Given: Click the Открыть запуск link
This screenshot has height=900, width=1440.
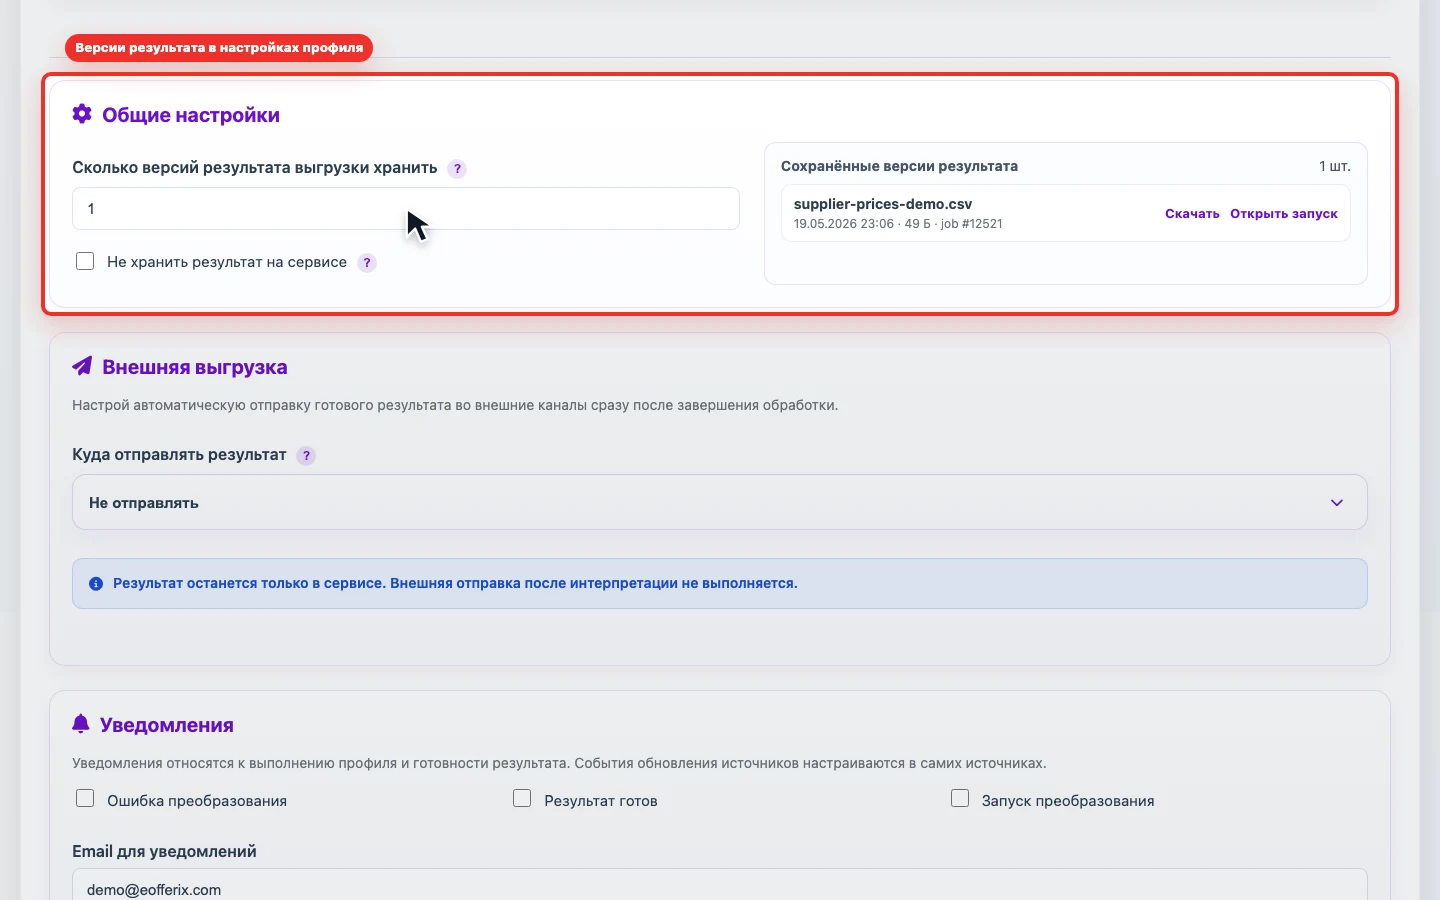Looking at the screenshot, I should pyautogui.click(x=1284, y=214).
